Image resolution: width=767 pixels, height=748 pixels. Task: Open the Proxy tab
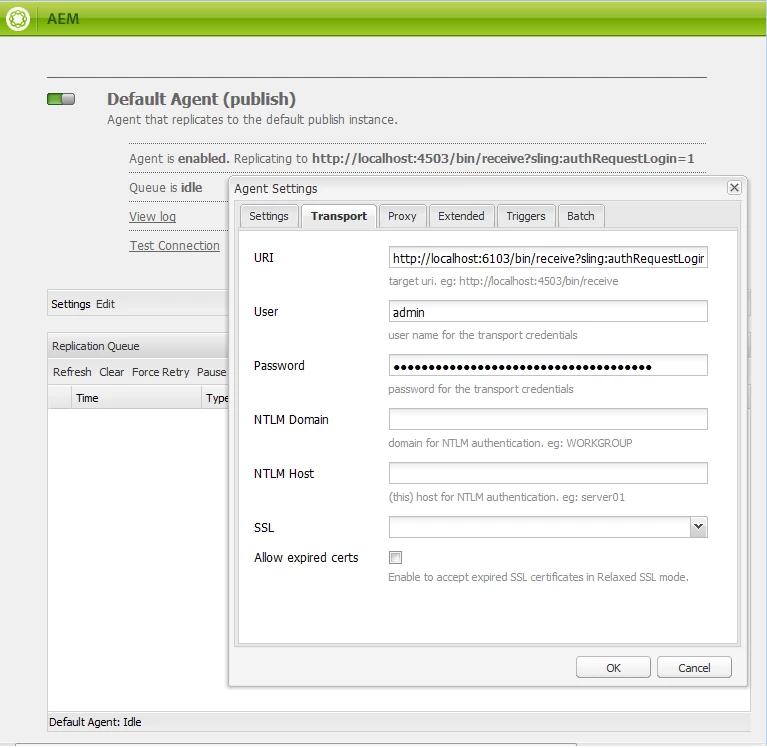tap(402, 216)
